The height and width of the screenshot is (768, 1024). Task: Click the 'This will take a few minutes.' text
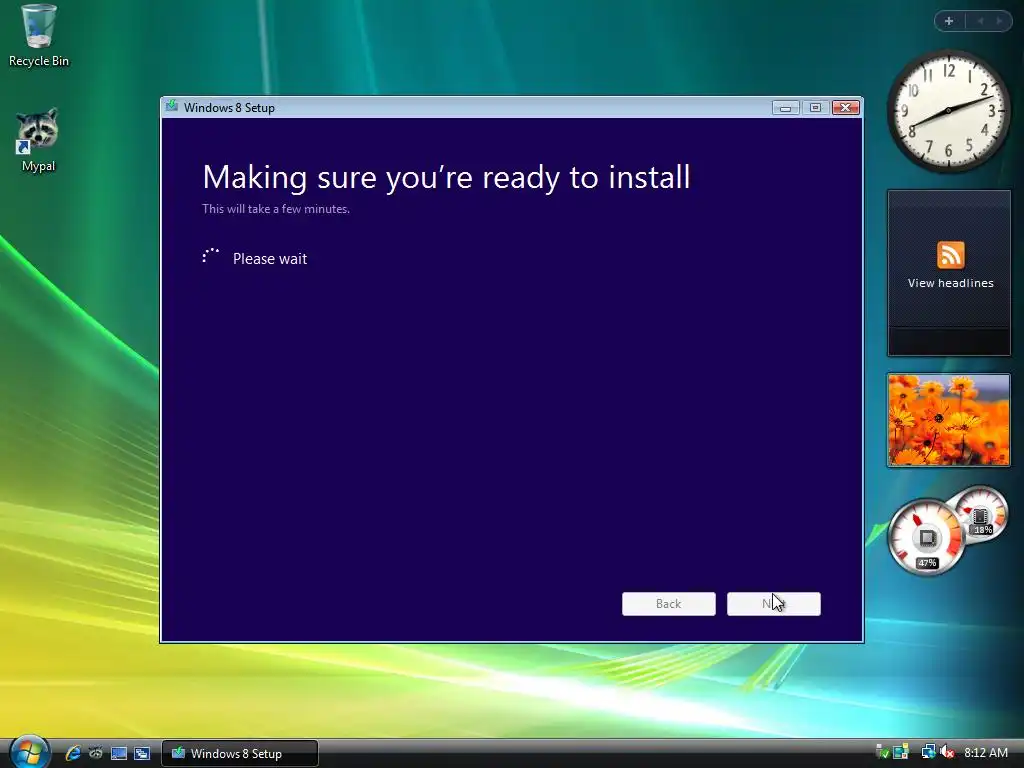click(276, 209)
